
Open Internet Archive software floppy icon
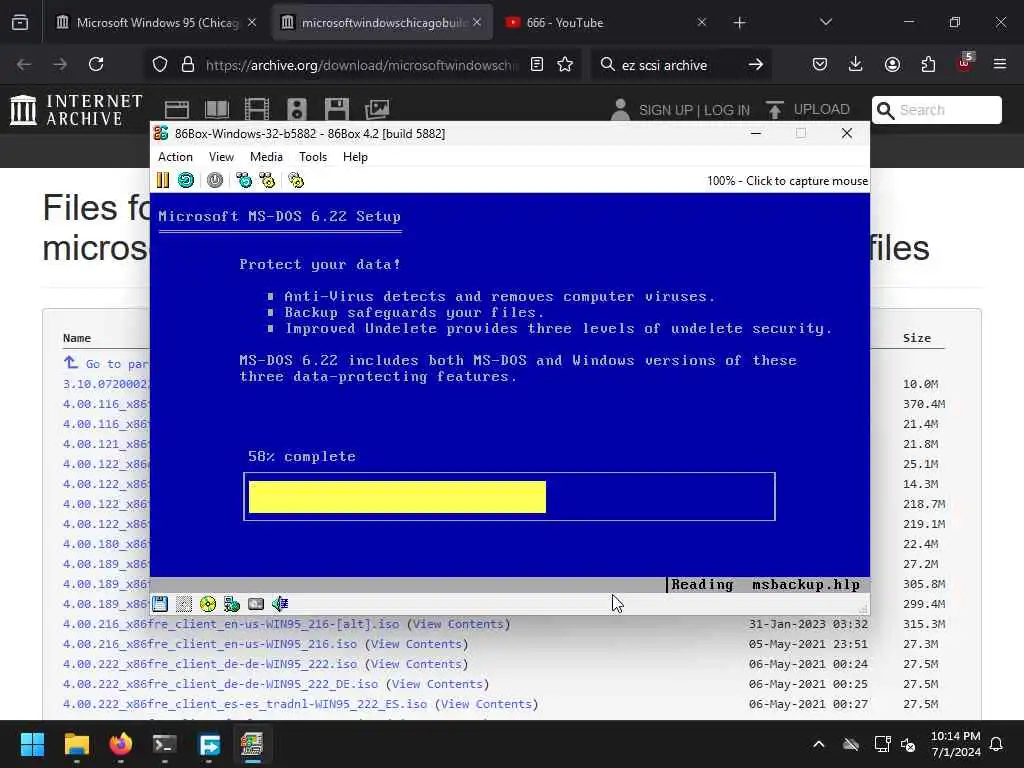pos(337,110)
